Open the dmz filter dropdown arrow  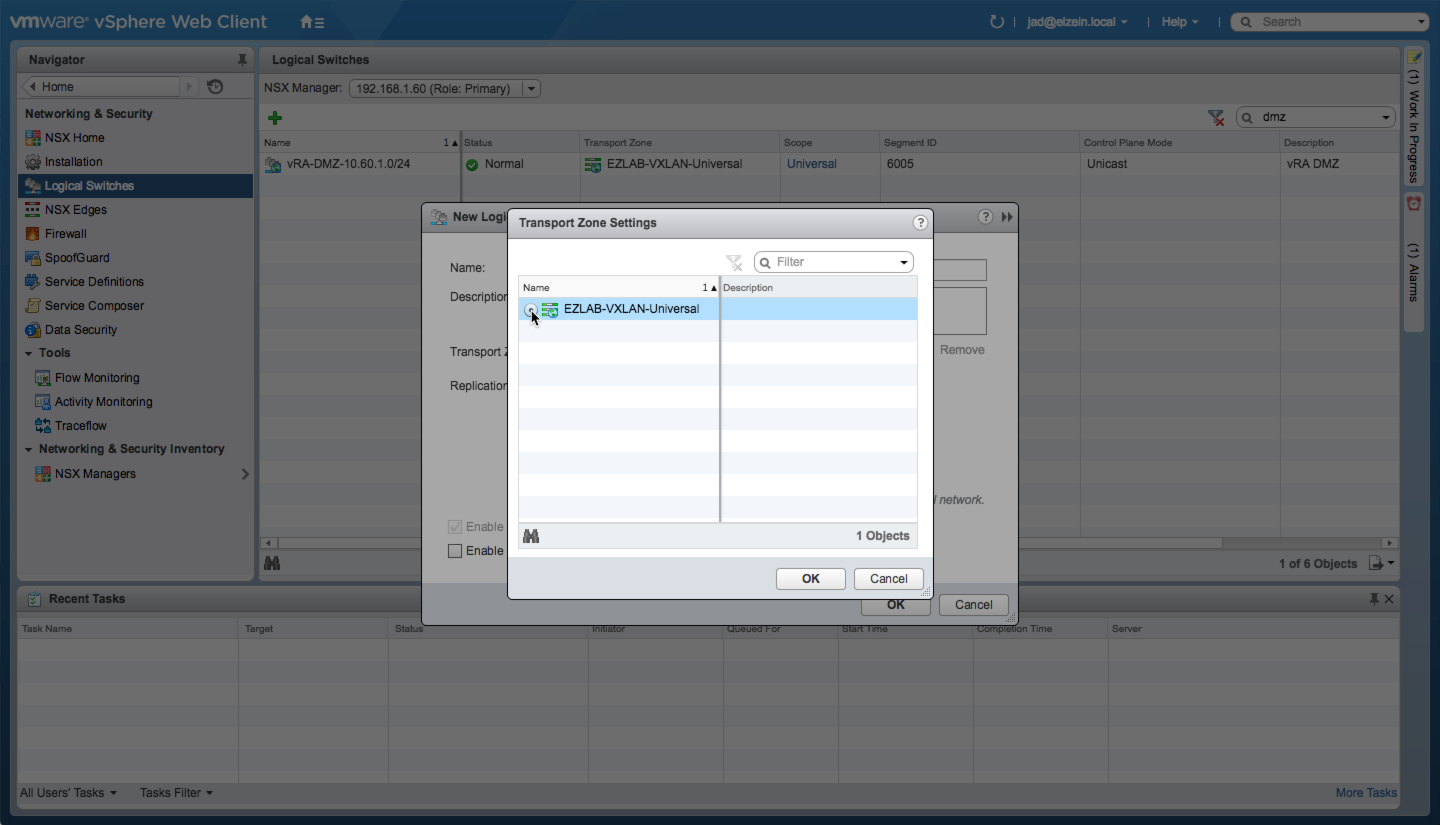(x=1386, y=118)
